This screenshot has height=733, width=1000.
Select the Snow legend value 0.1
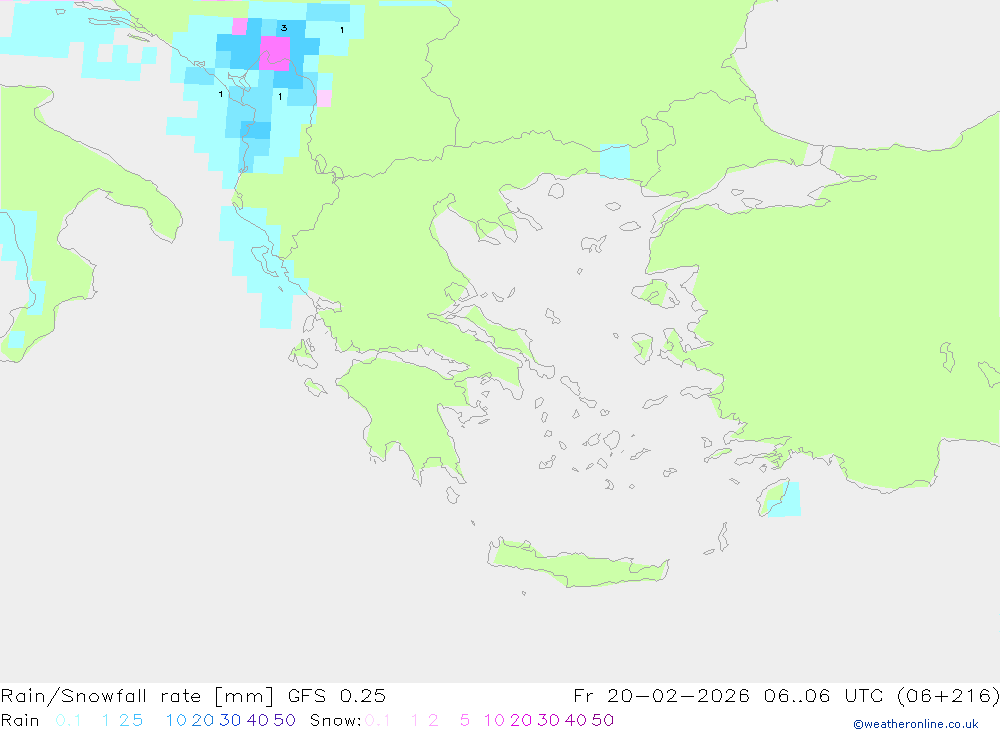tap(378, 720)
